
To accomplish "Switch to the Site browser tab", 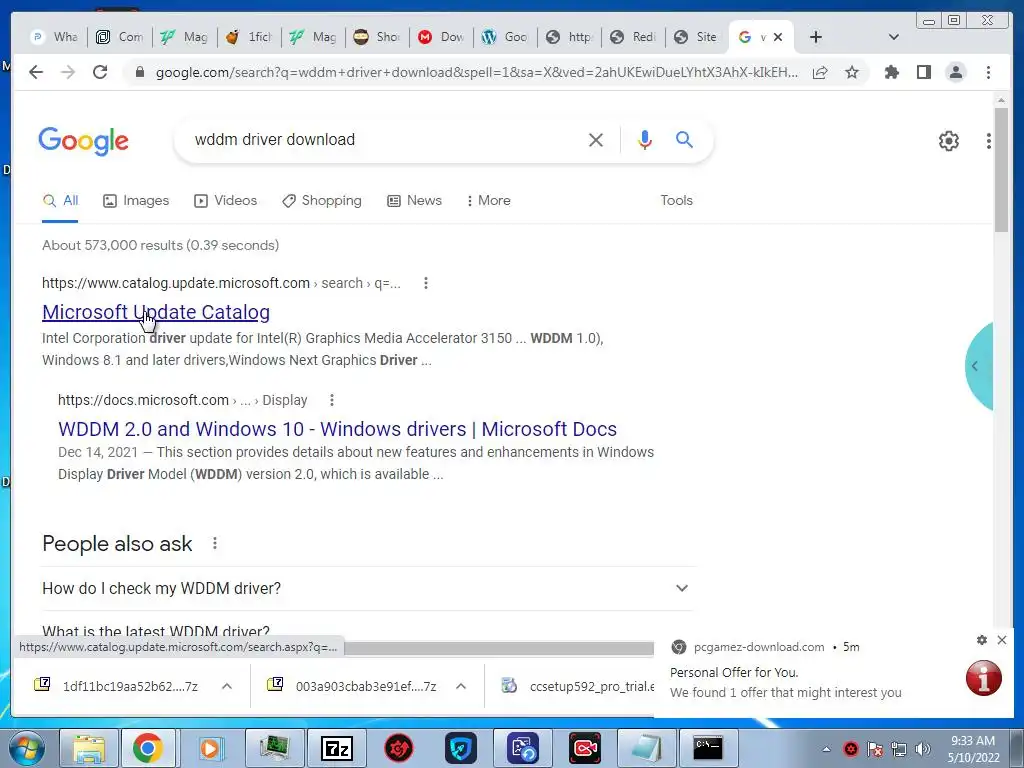I will coord(696,37).
